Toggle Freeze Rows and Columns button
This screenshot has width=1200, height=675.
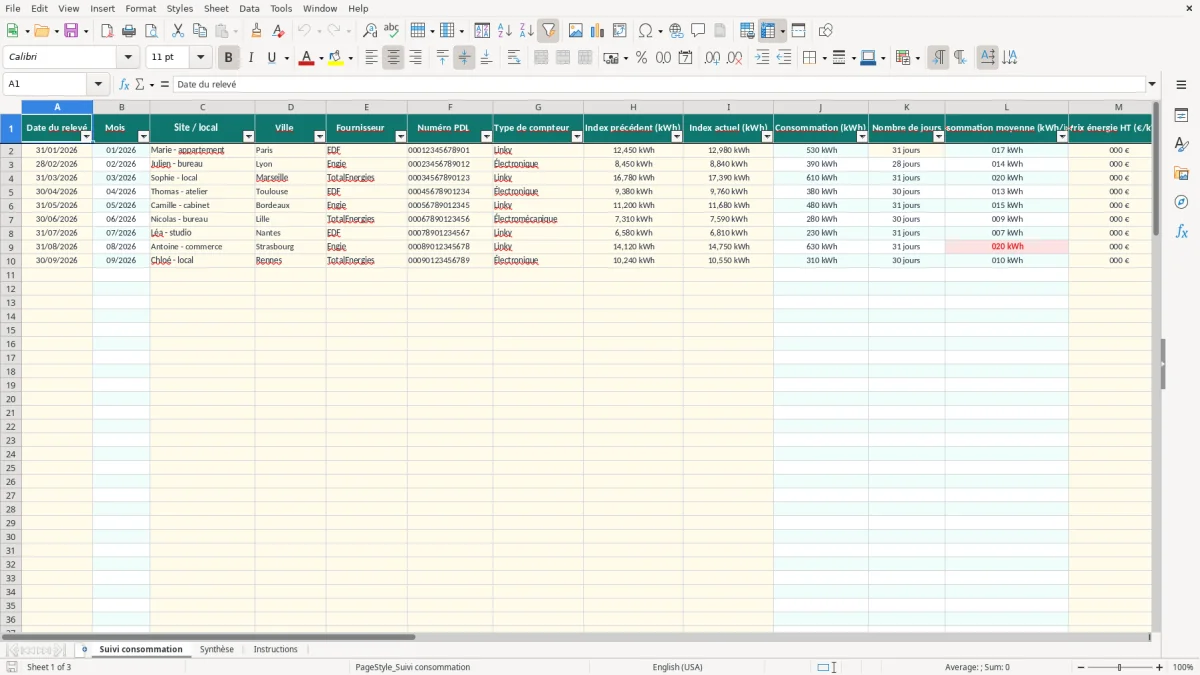coord(768,31)
